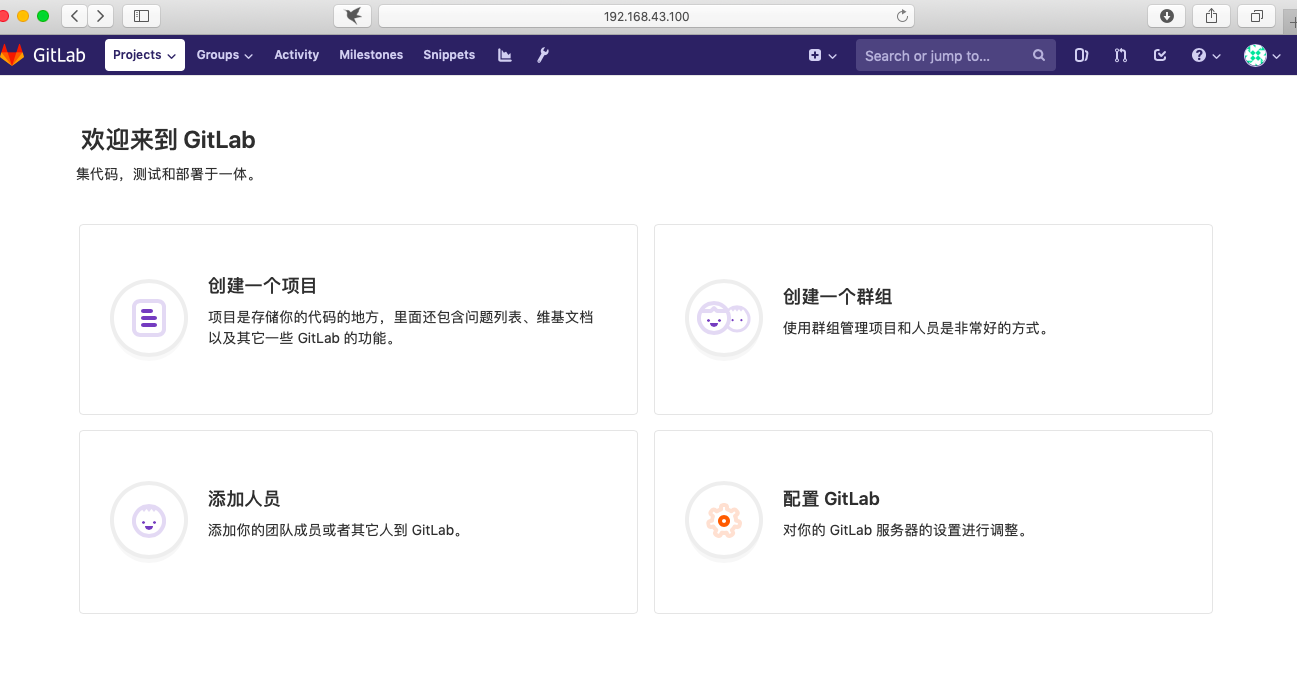1297x675 pixels.
Task: Click the description 添加你的团队成员或者其它人到 GitLab。
Action: point(338,530)
